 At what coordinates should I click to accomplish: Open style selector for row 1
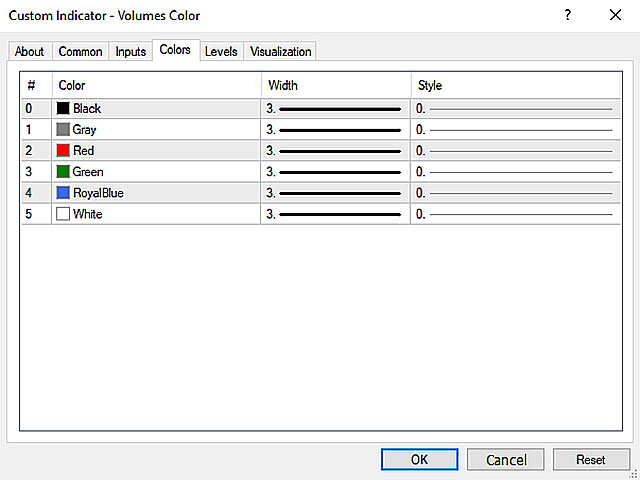coord(516,130)
